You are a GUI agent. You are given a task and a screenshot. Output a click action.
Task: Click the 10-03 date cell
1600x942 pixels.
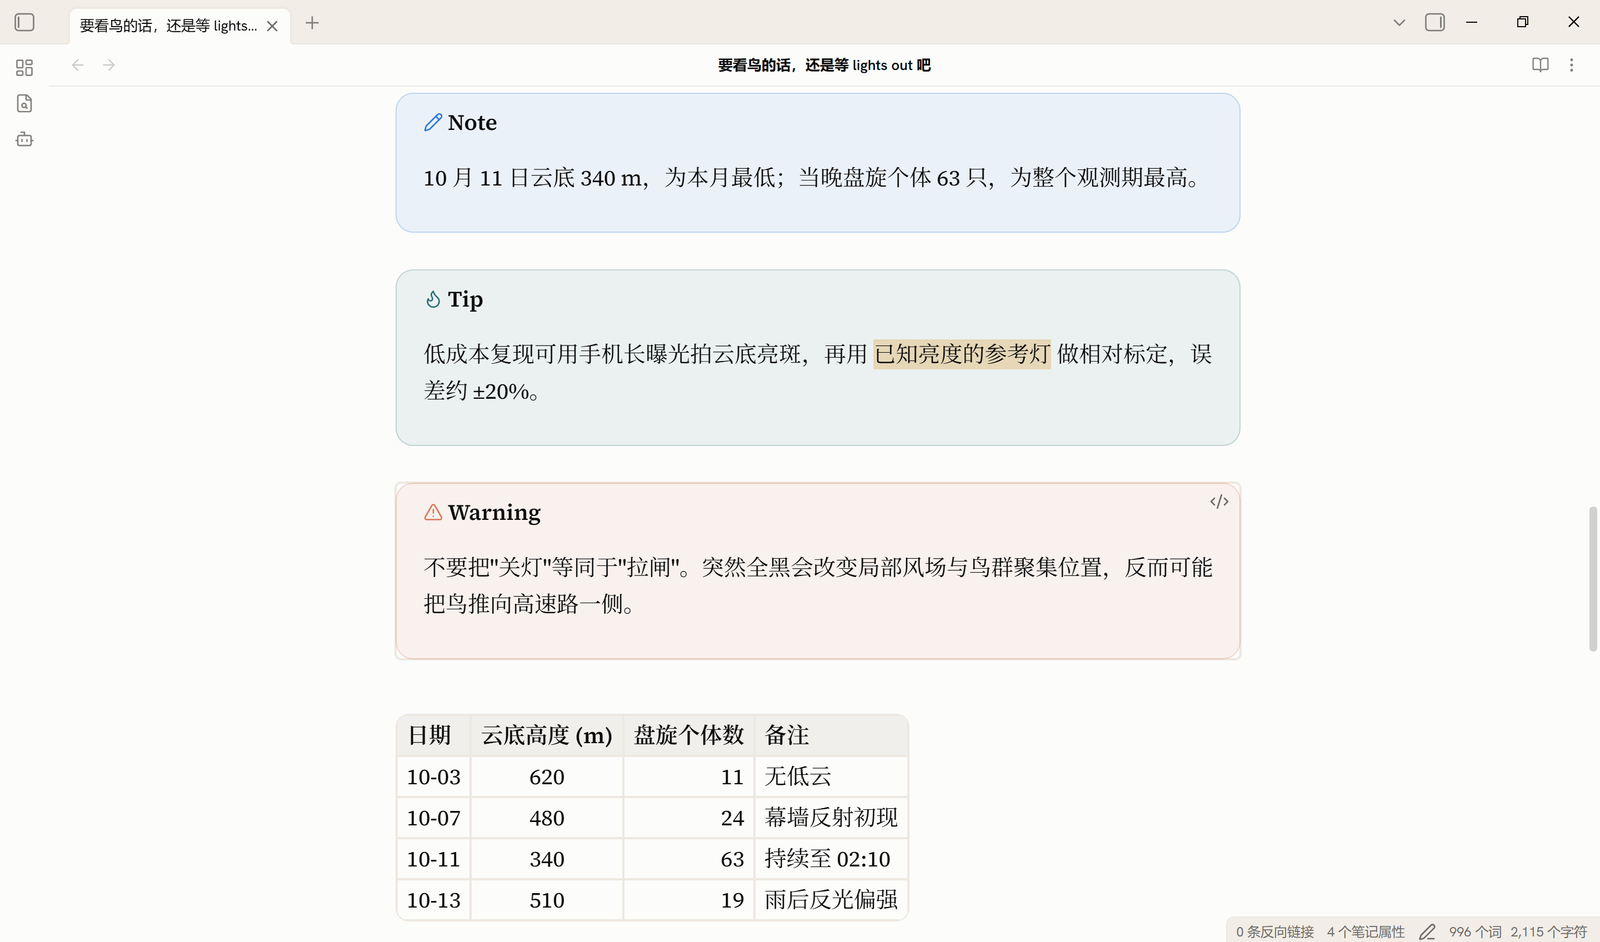434,777
